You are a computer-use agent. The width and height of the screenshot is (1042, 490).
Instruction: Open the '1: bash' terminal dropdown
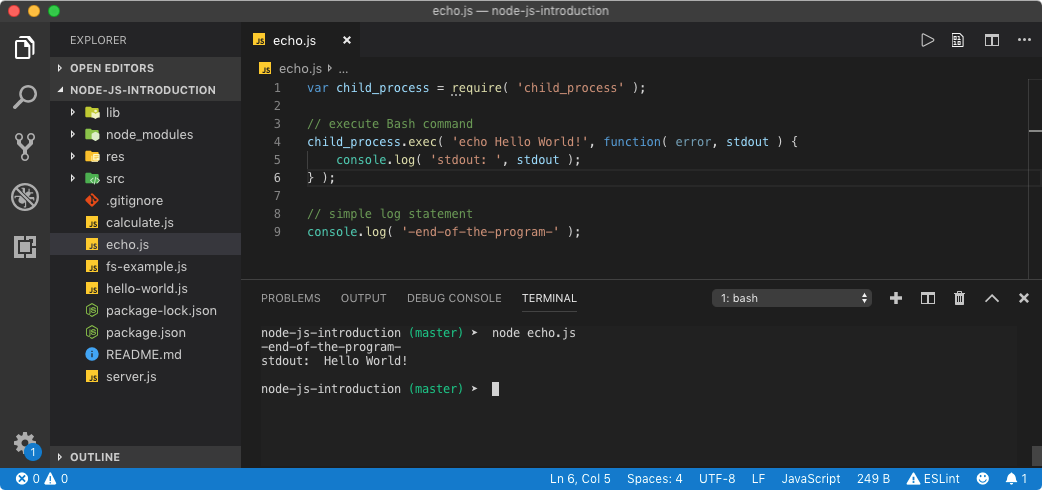tap(791, 299)
